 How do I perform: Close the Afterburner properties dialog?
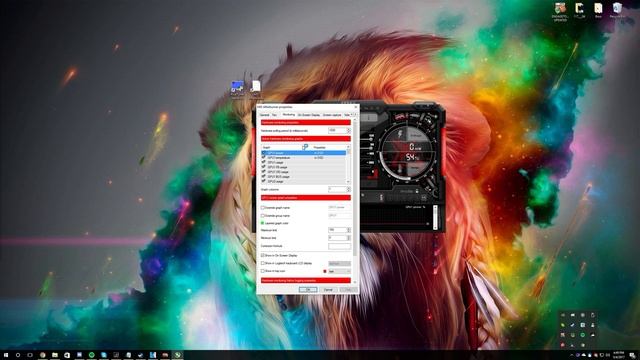click(356, 107)
